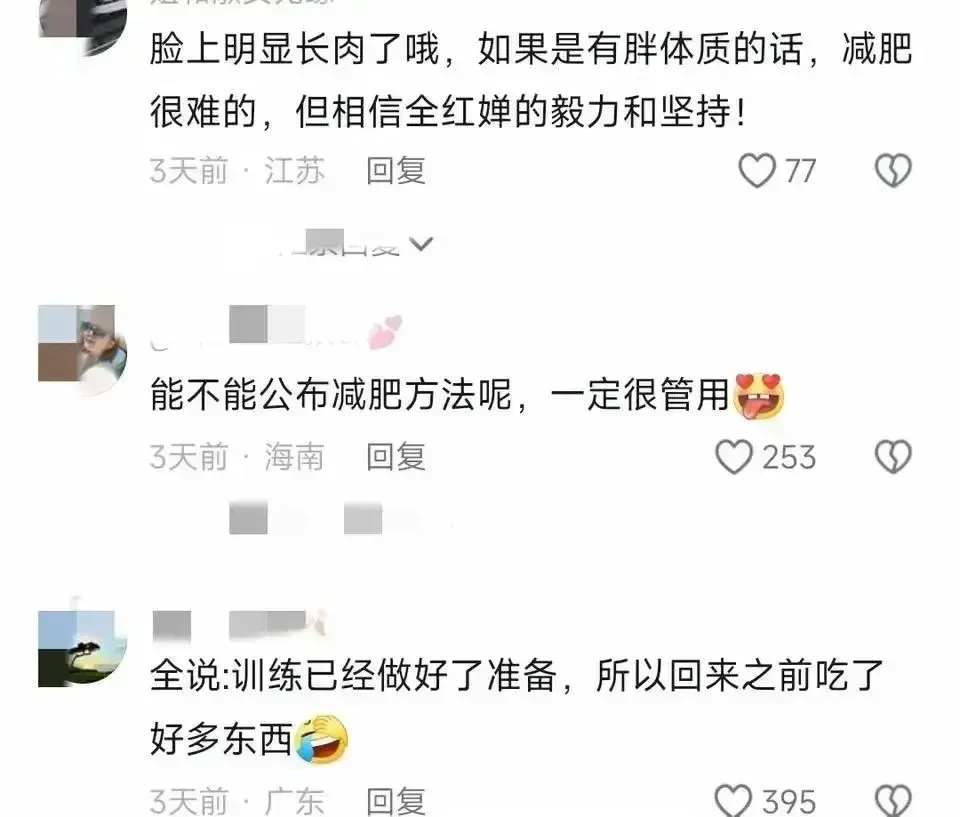Viewport: 960px width, 817px height.
Task: Reply to the Jiangsu comment via 回复
Action: coord(396,170)
